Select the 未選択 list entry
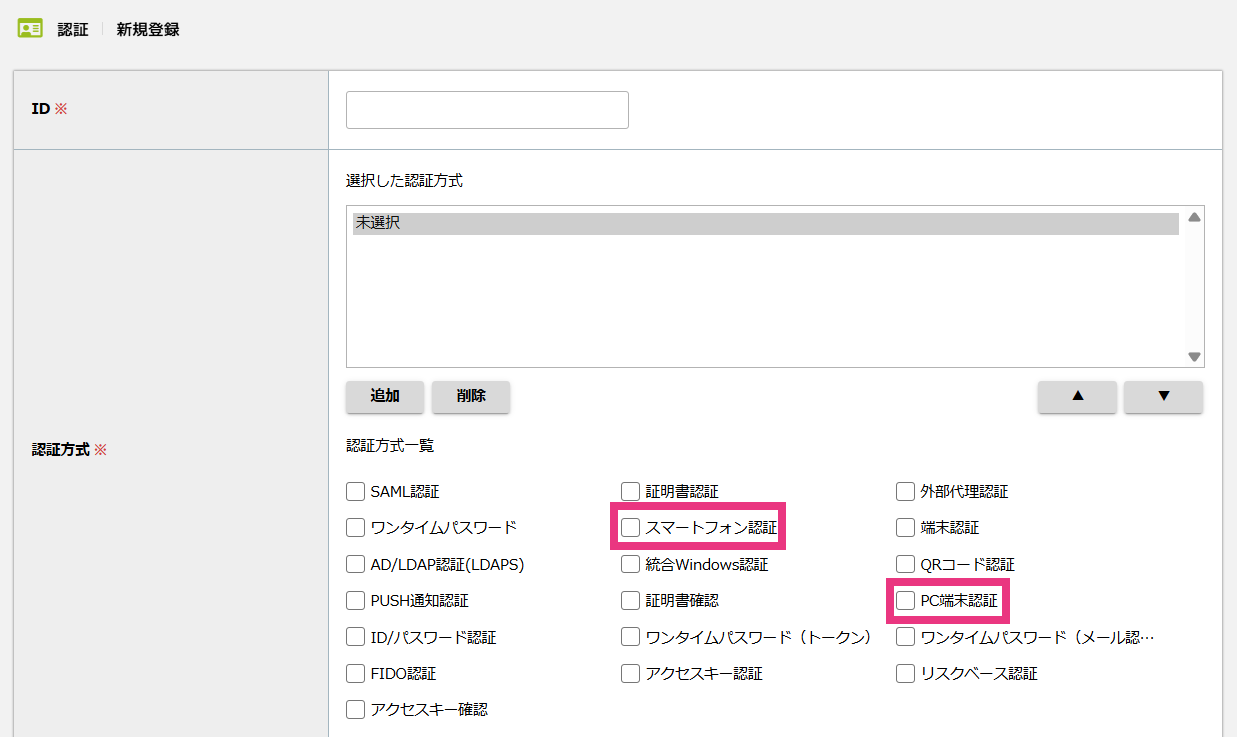 pyautogui.click(x=765, y=223)
